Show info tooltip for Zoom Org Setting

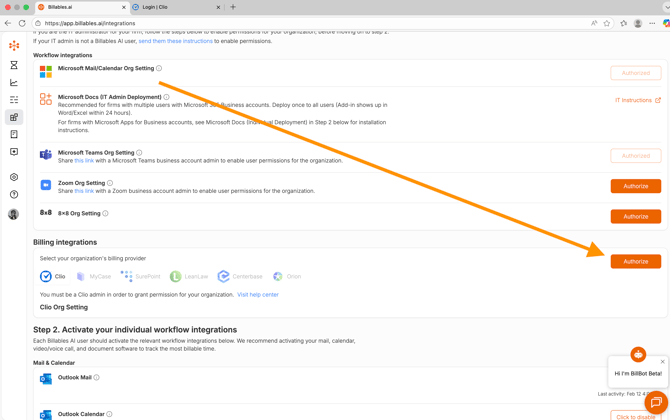(x=110, y=183)
